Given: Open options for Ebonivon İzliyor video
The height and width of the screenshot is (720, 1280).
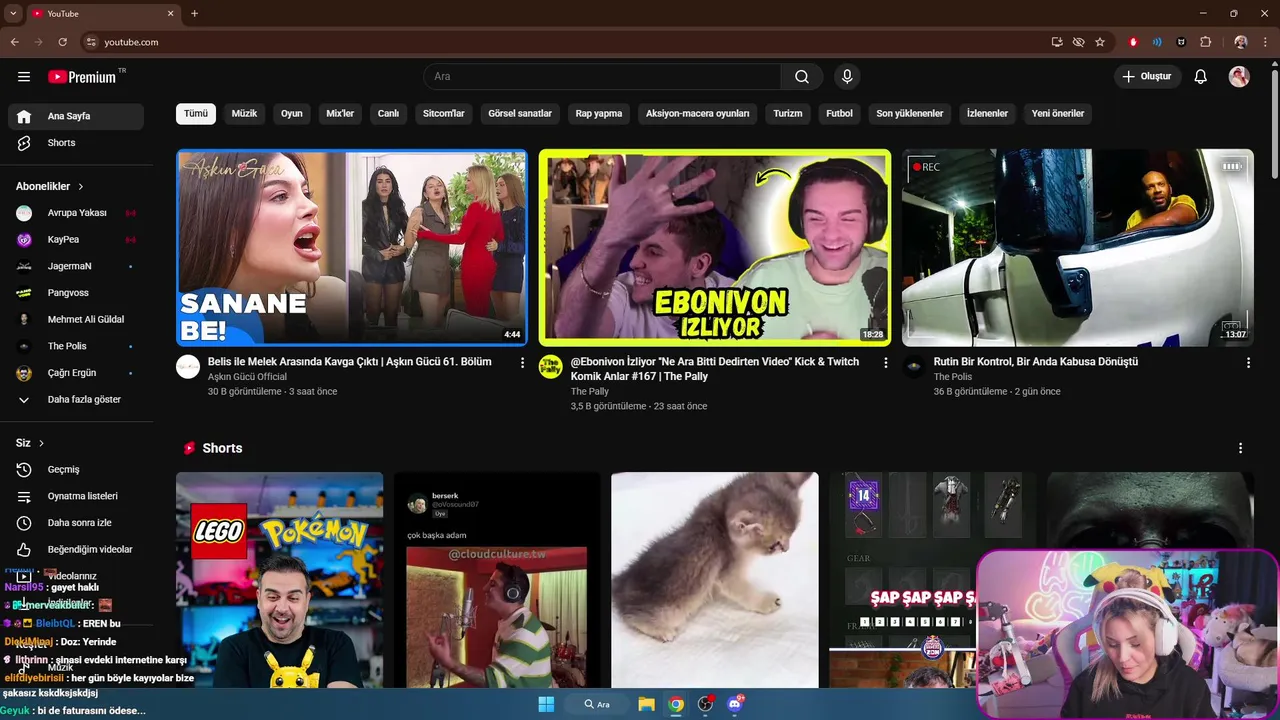Looking at the screenshot, I should (885, 363).
